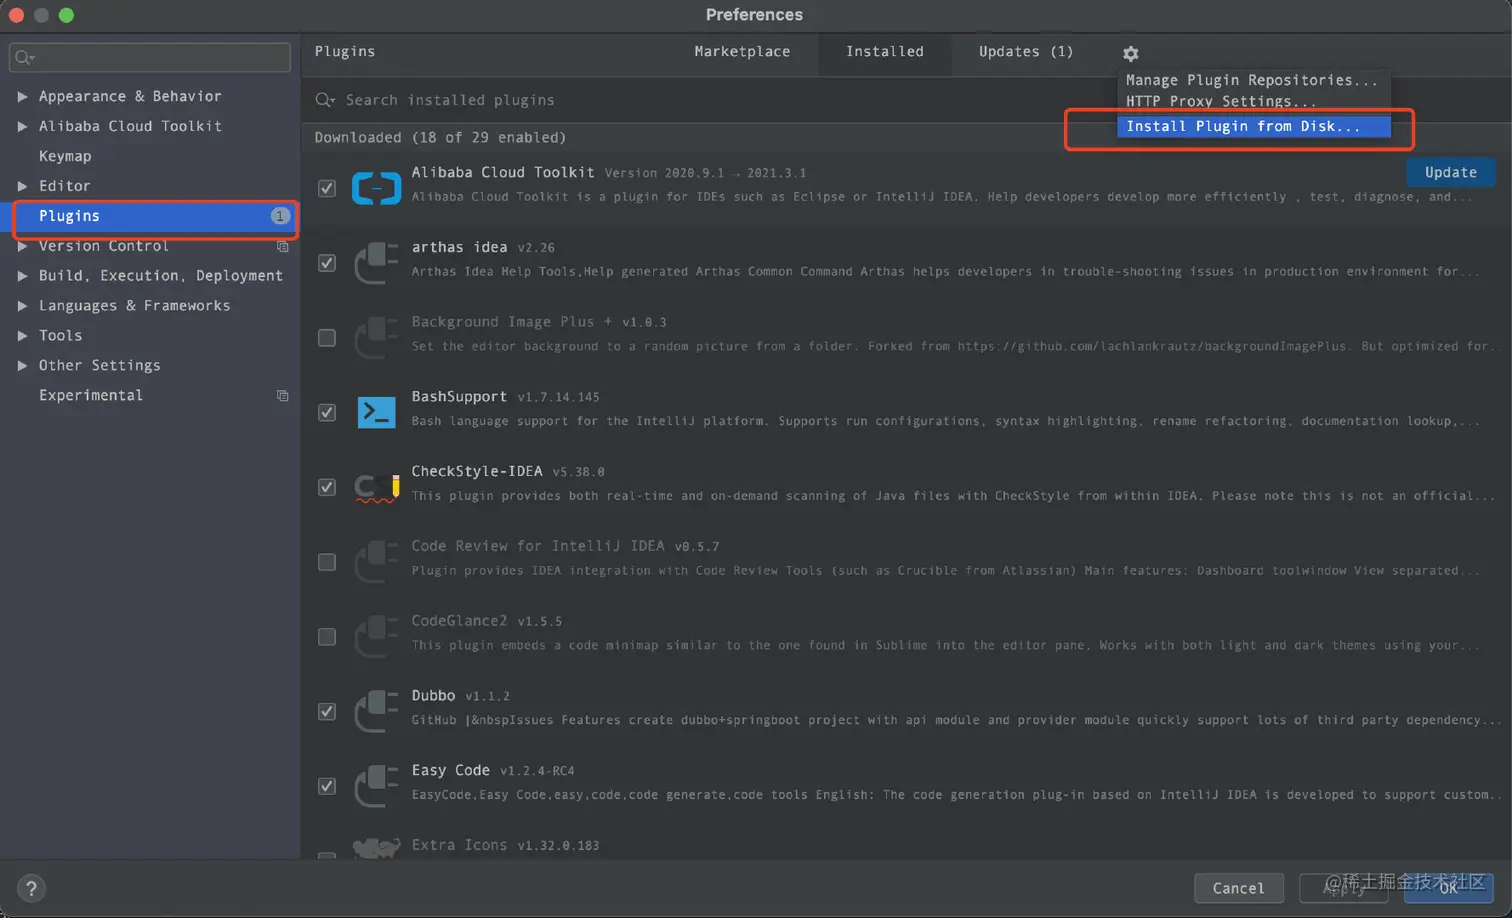The width and height of the screenshot is (1512, 918).
Task: Enable the Background Image Plus plugin
Action: pyautogui.click(x=327, y=338)
